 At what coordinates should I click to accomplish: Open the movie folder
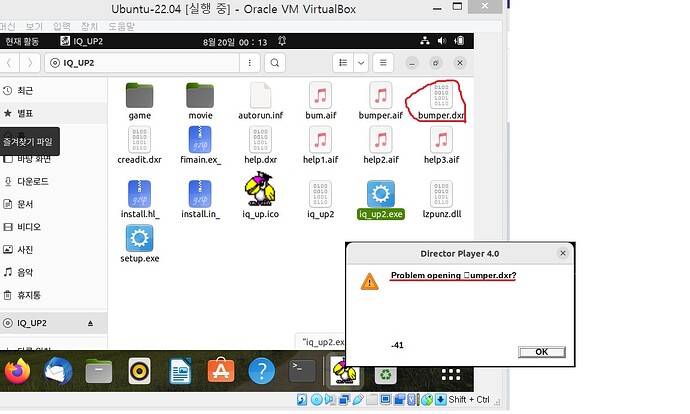click(200, 101)
